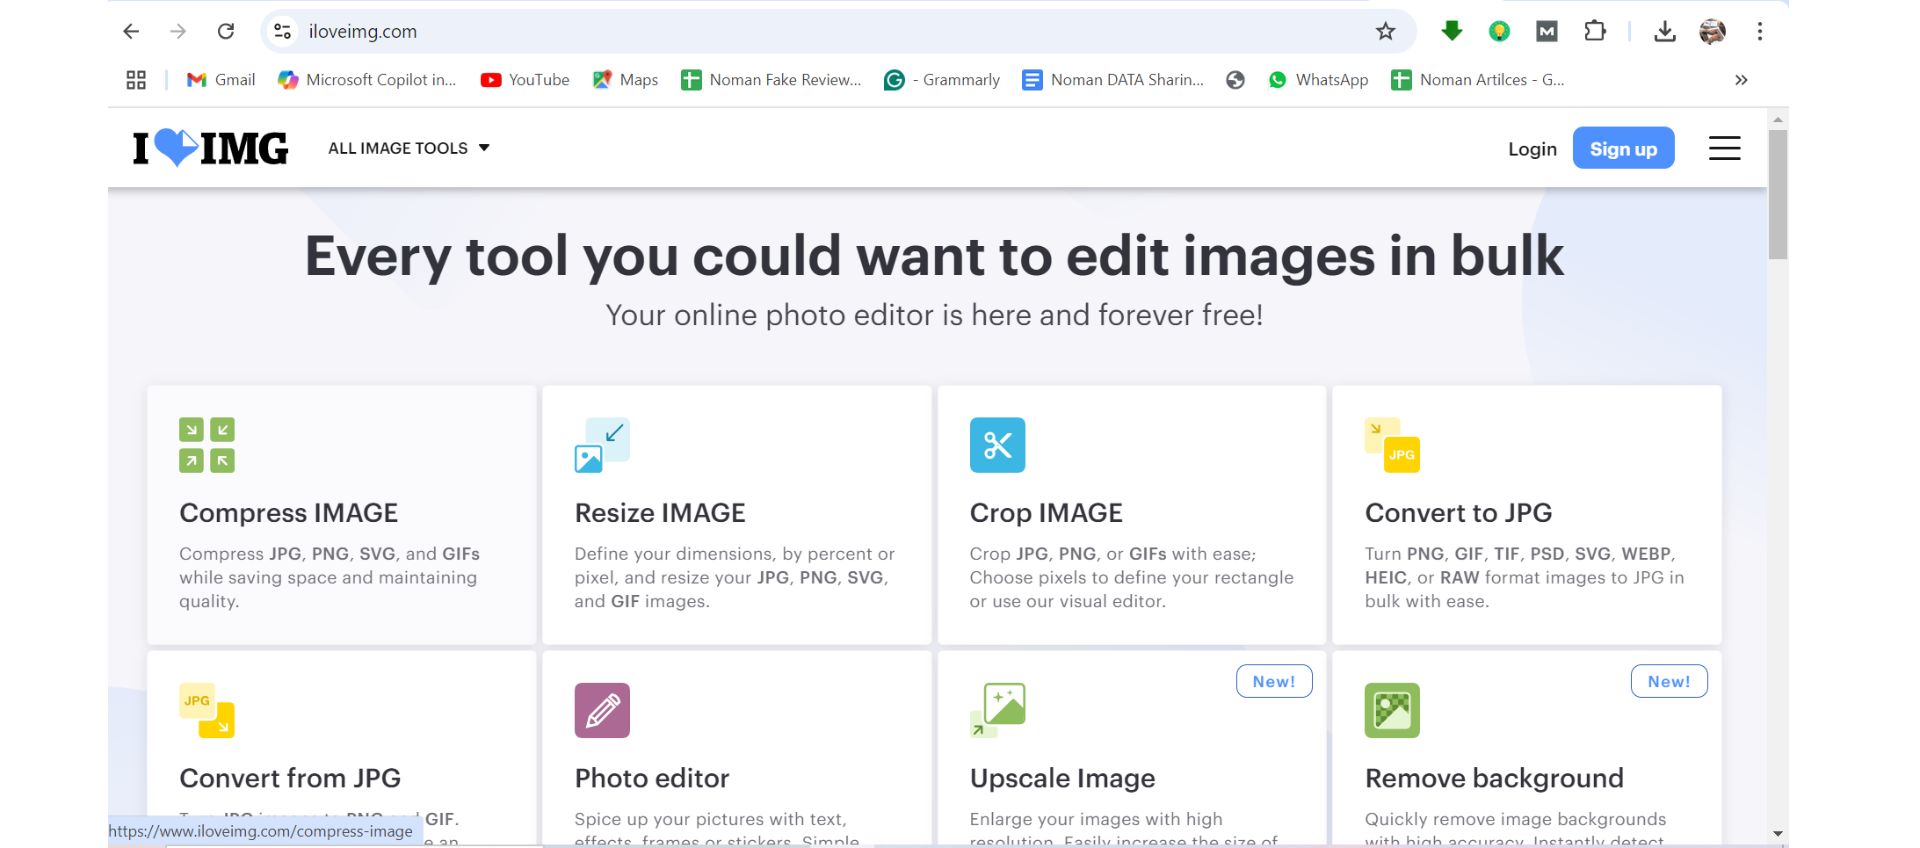Screen dimensions: 1920x848
Task: Click the Remove background icon
Action: pos(1392,710)
